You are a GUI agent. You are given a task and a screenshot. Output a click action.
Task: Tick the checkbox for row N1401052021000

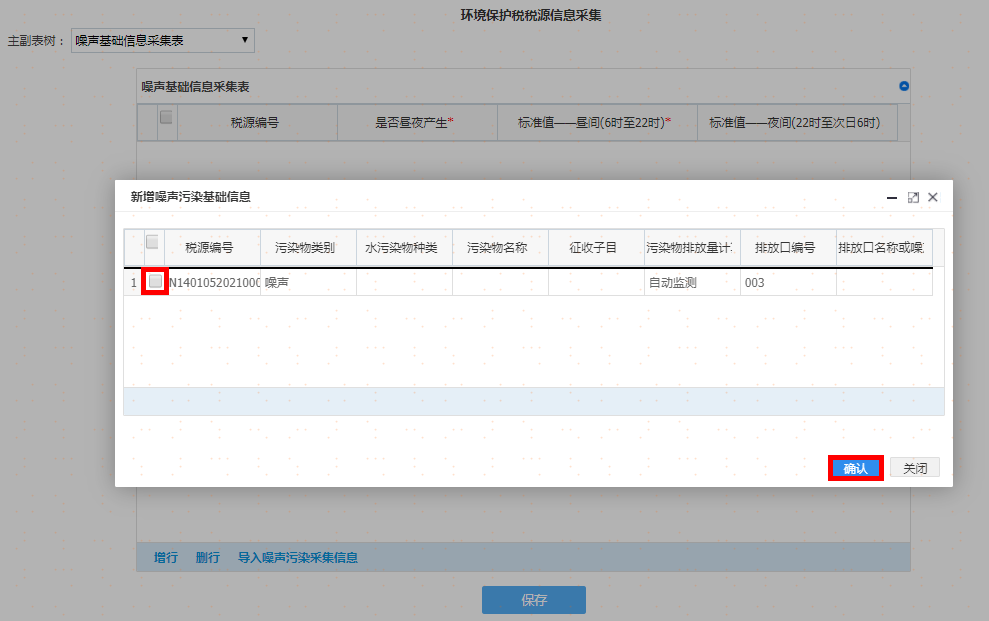pyautogui.click(x=155, y=281)
